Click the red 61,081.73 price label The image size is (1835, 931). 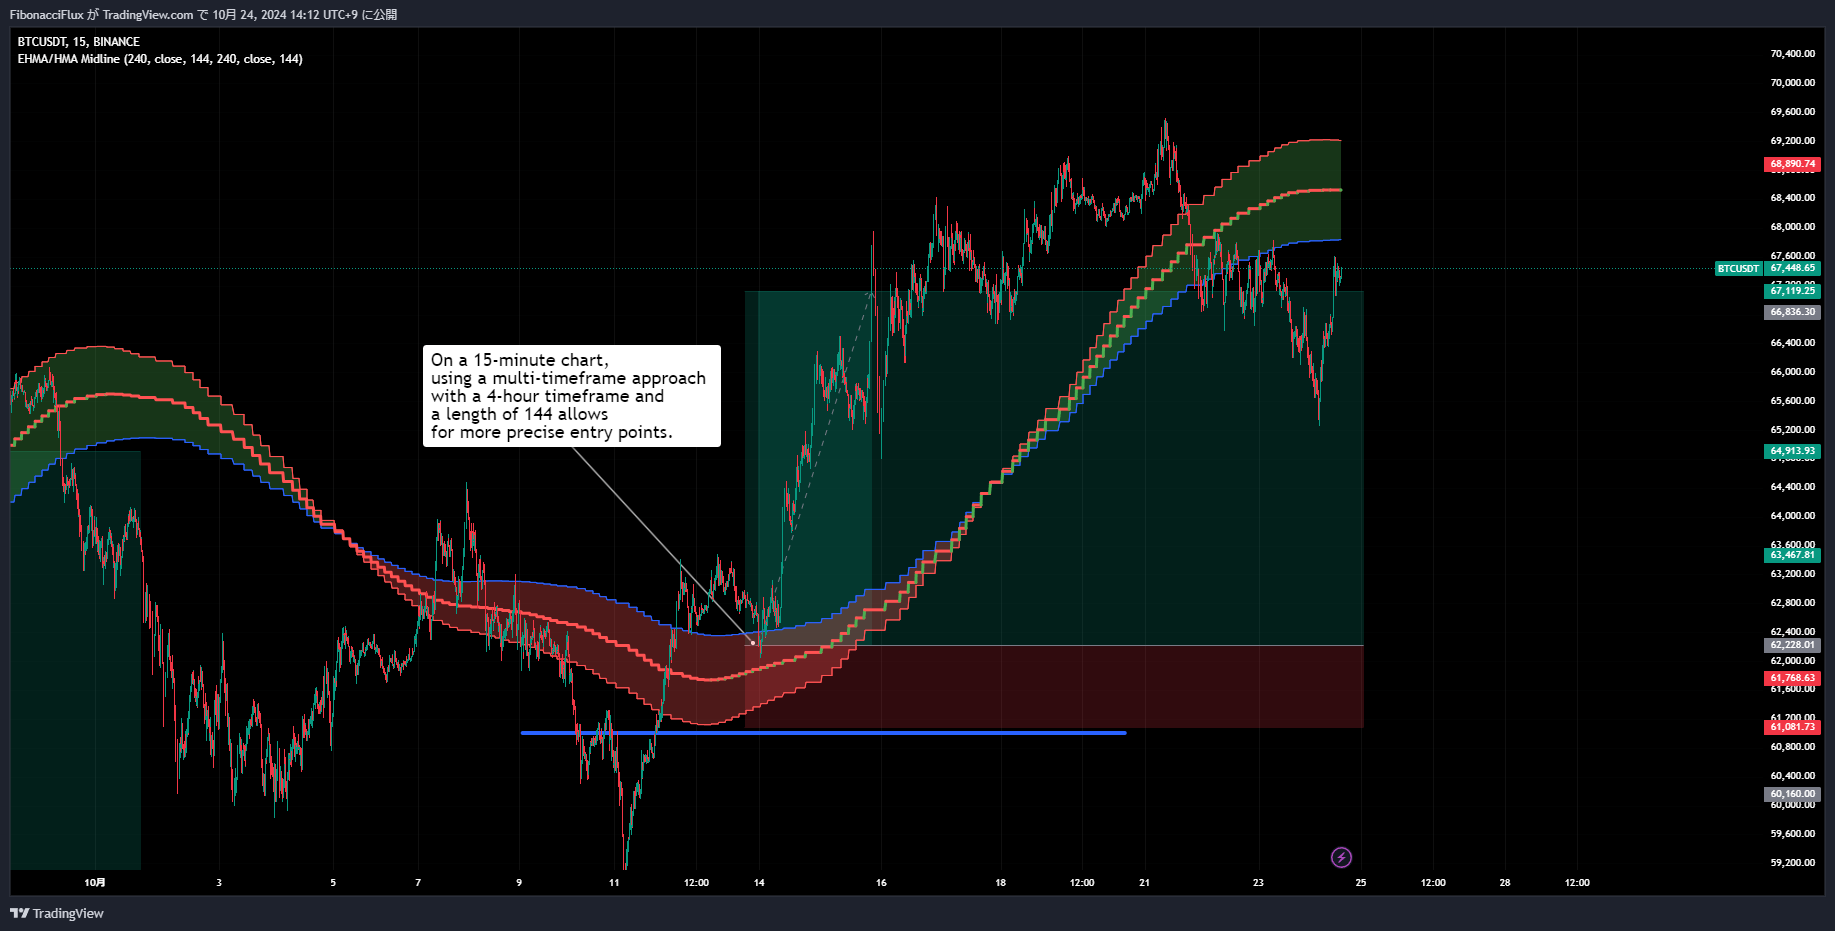(x=1792, y=727)
